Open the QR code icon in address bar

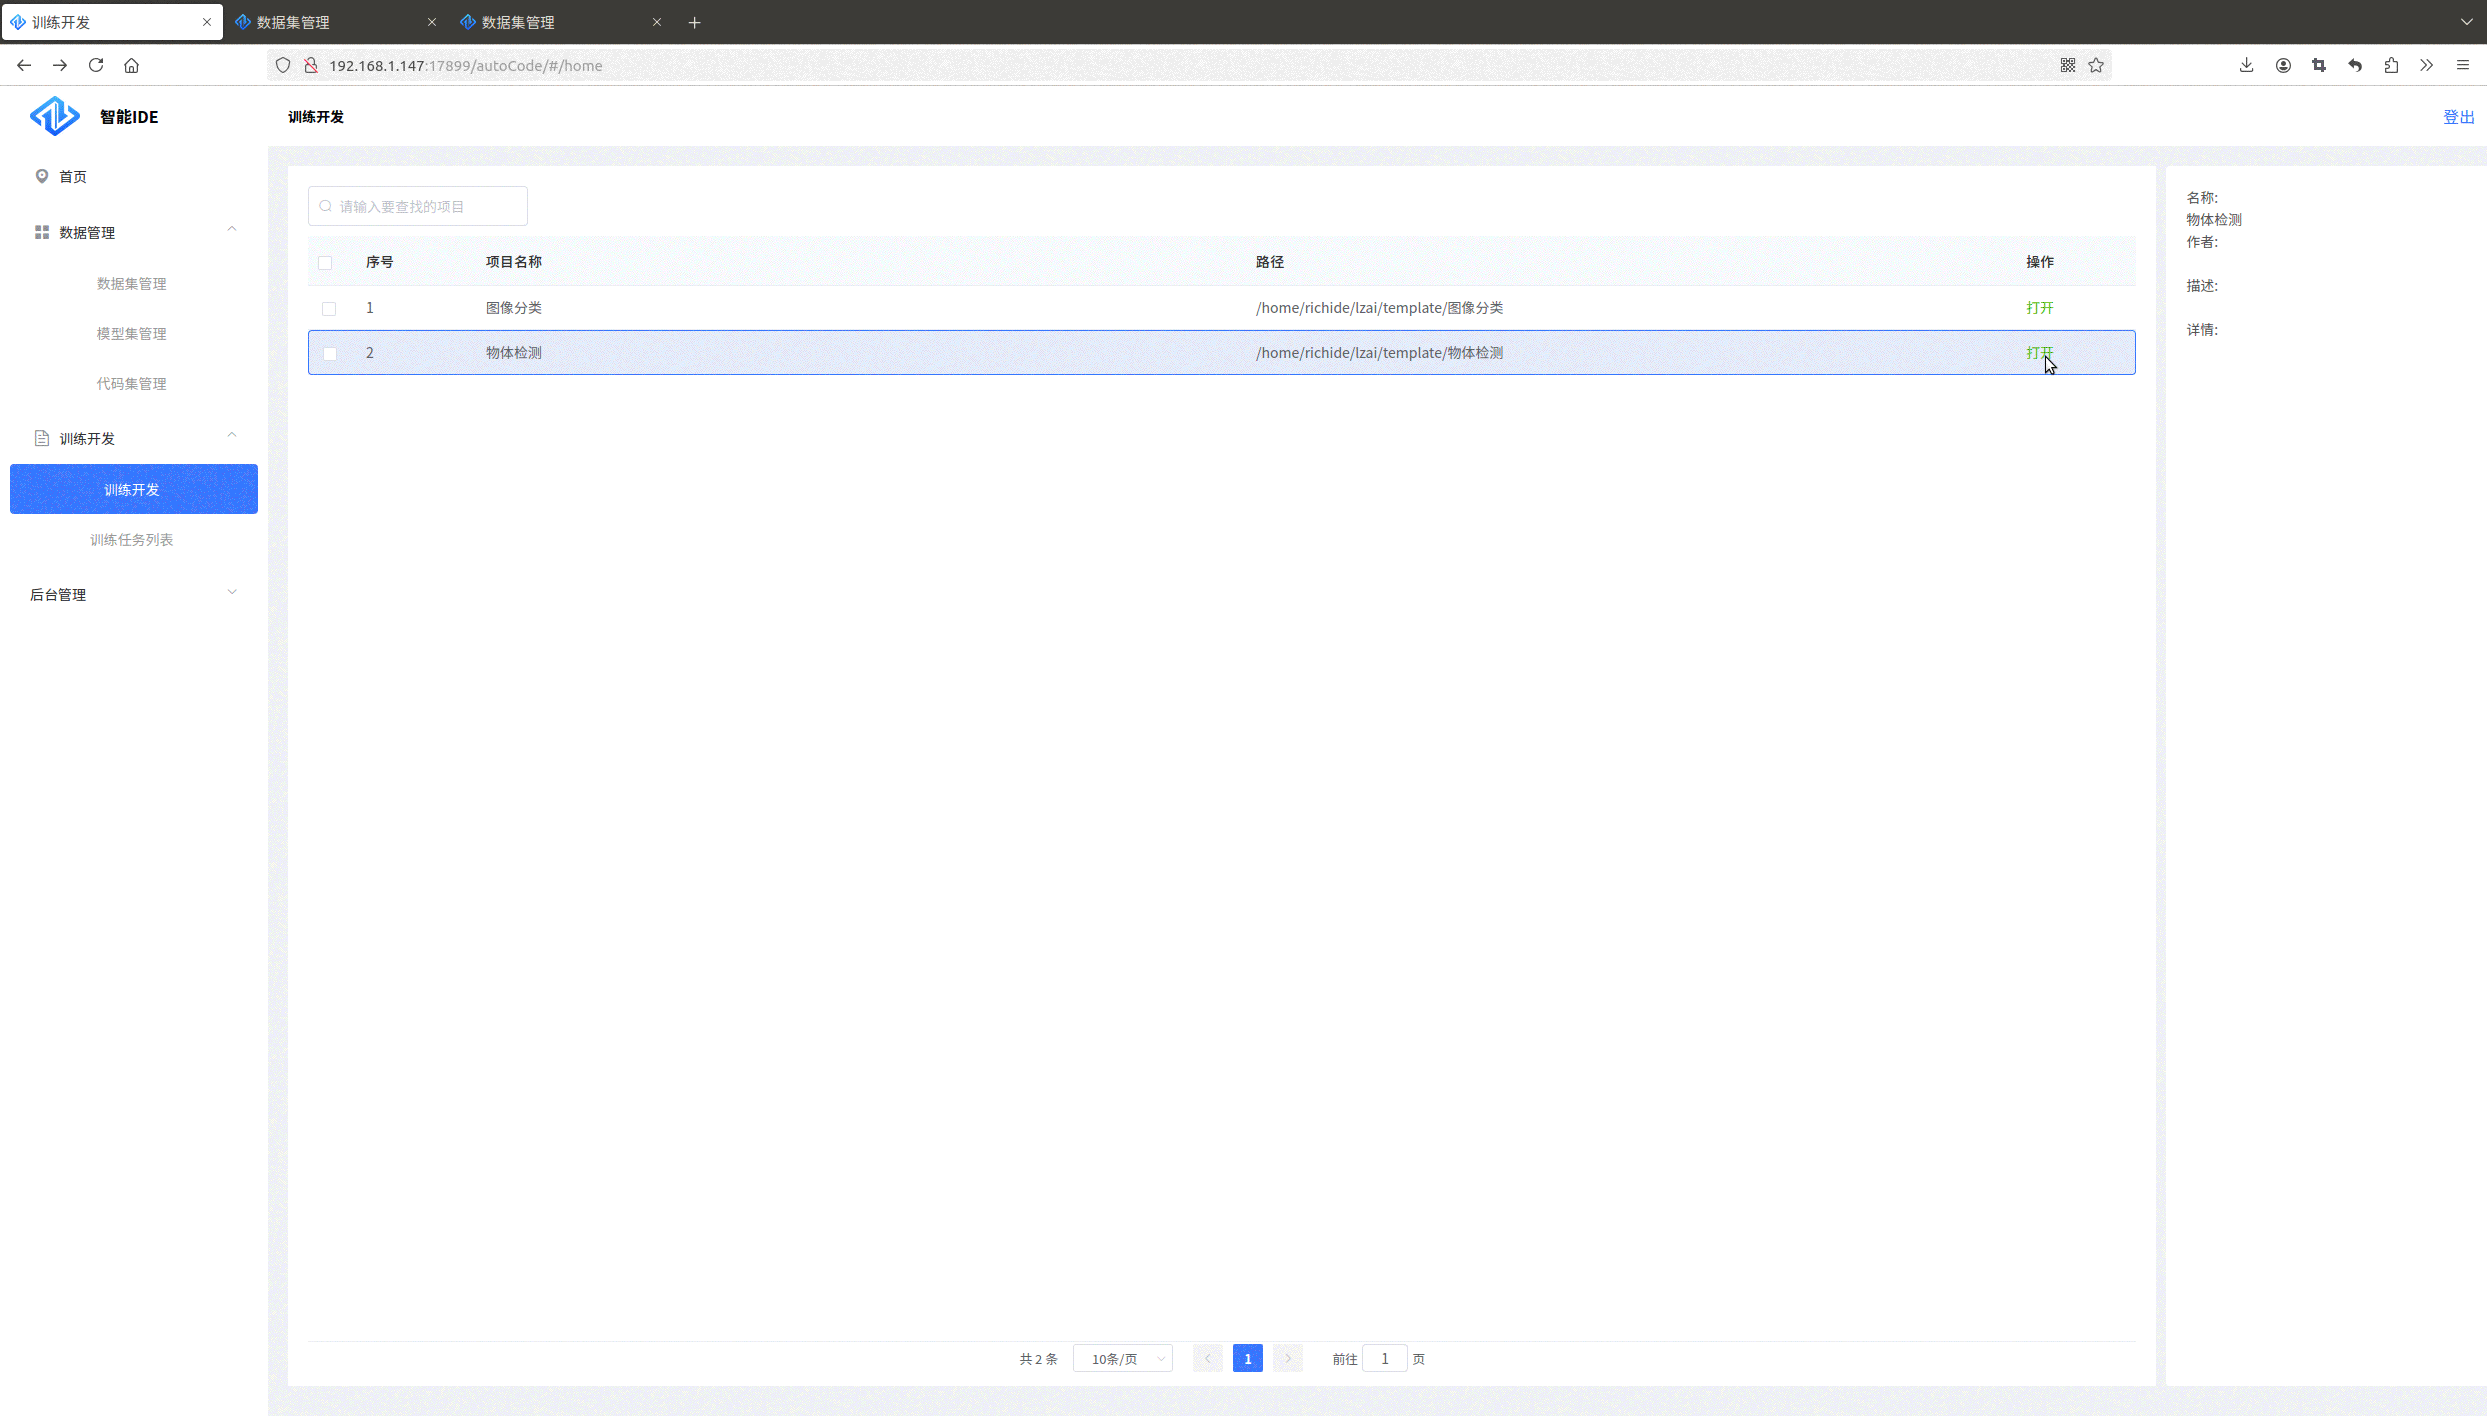(2068, 65)
